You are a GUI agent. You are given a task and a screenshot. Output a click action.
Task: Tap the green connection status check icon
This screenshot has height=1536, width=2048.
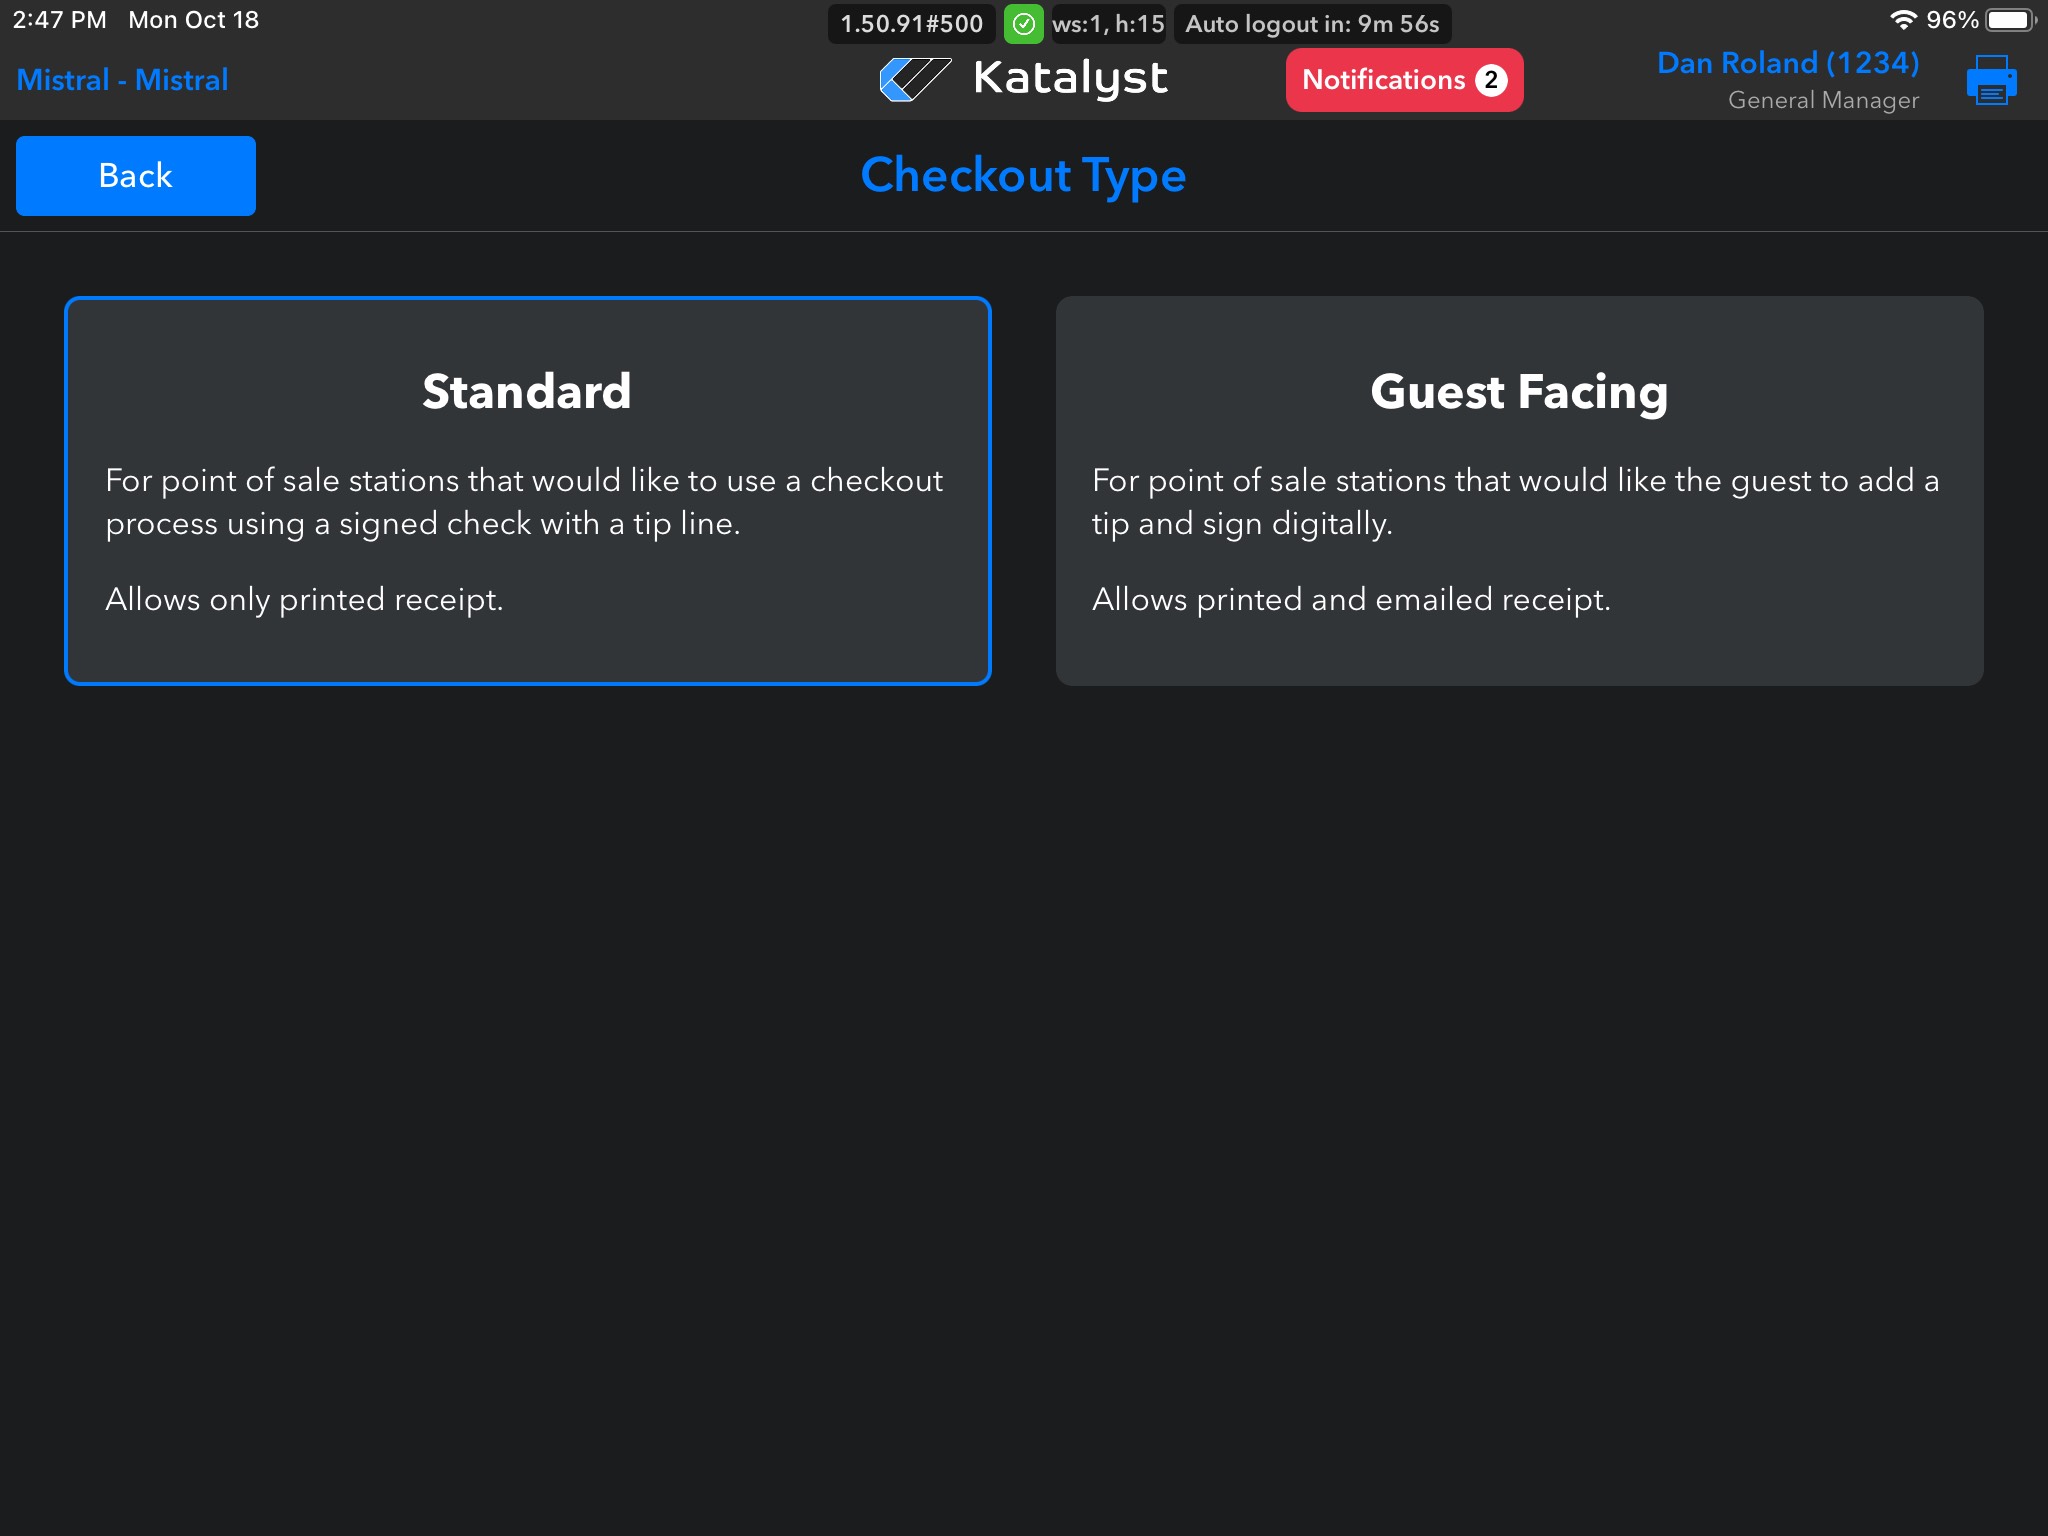1023,24
